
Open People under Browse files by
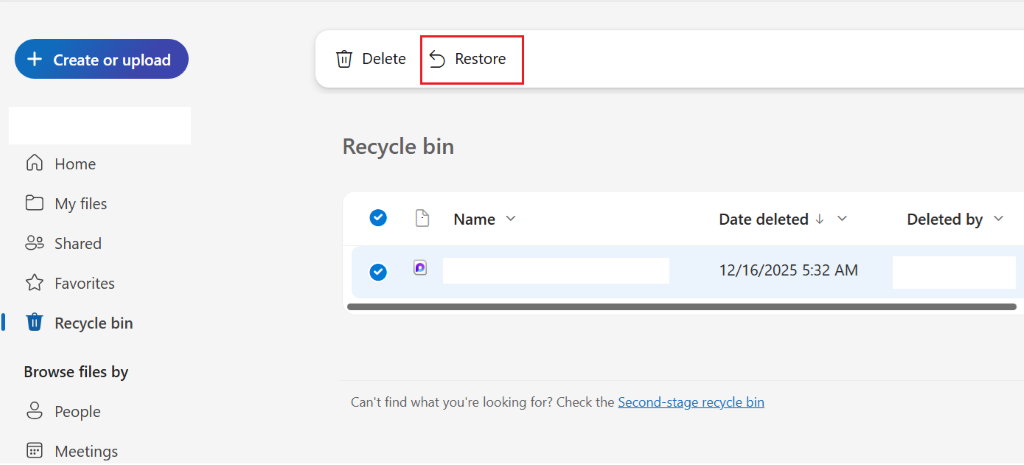click(77, 411)
